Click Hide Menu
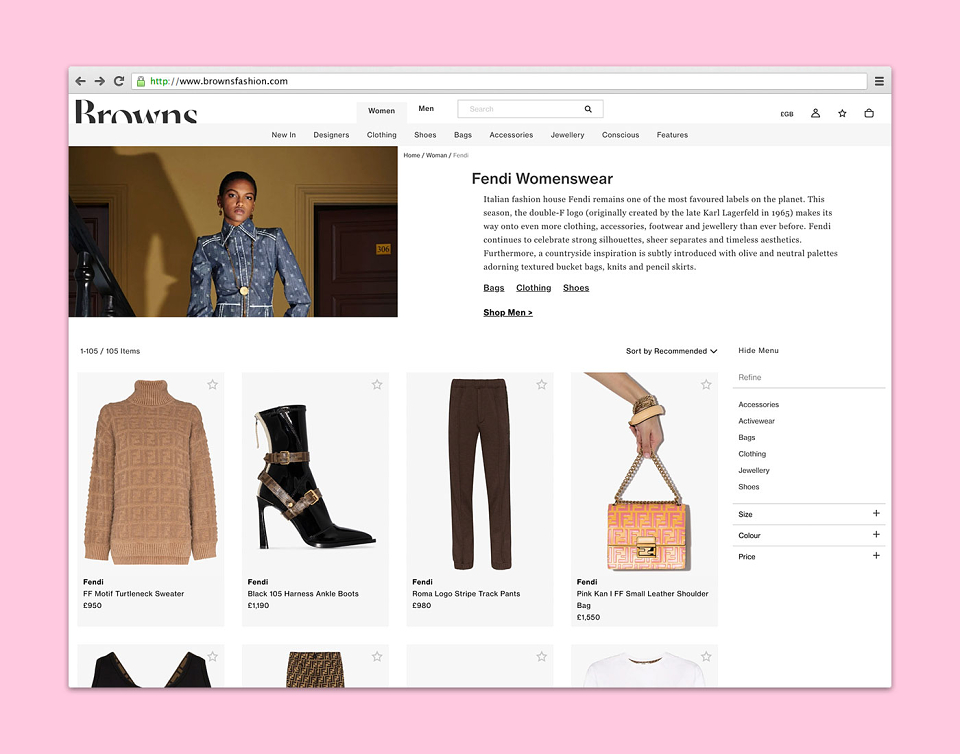This screenshot has width=960, height=754. tap(758, 351)
